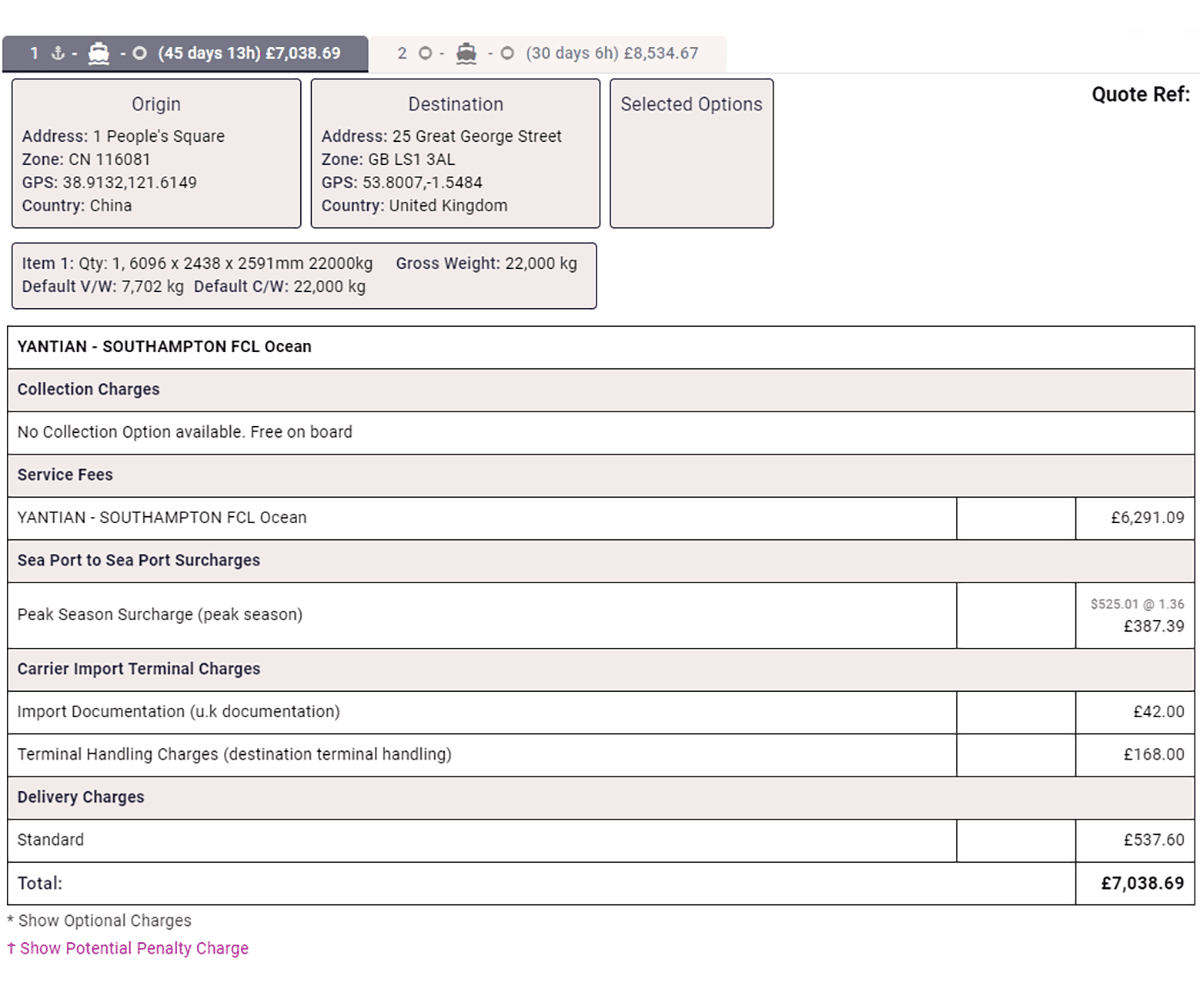
Task: Click the Quote Ref label
Action: (1140, 95)
